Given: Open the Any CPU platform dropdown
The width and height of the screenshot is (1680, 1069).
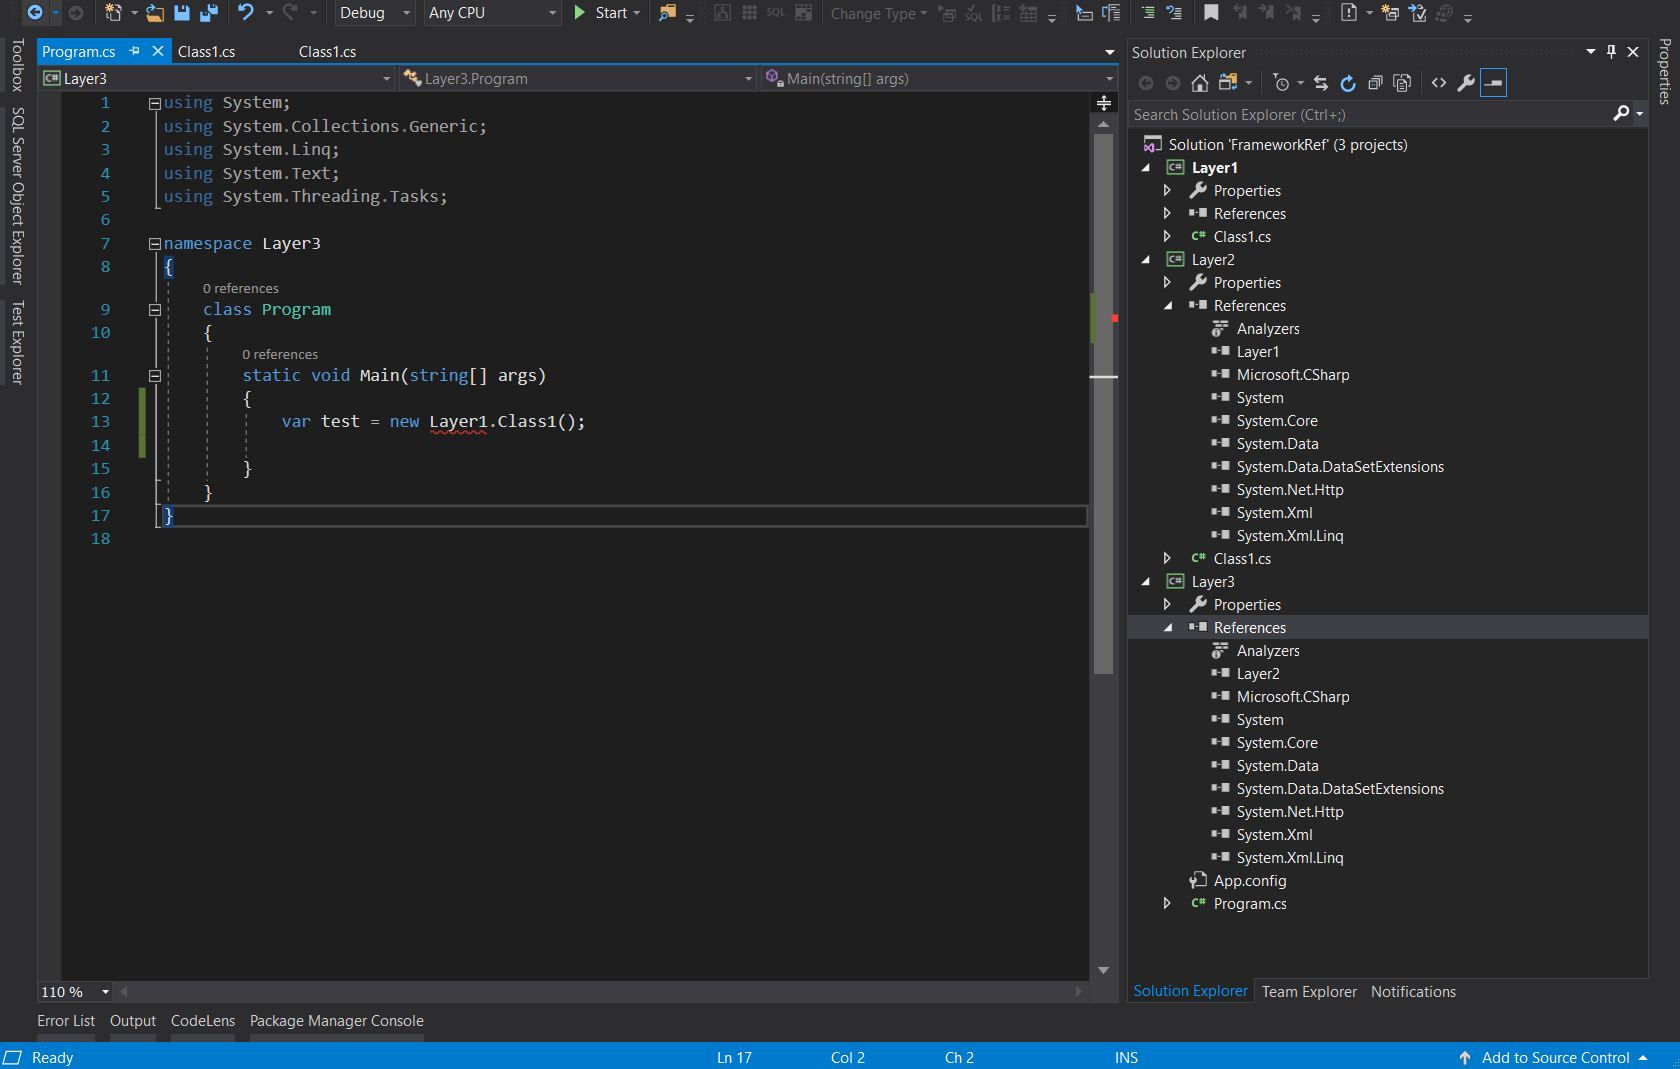Looking at the screenshot, I should pos(492,13).
